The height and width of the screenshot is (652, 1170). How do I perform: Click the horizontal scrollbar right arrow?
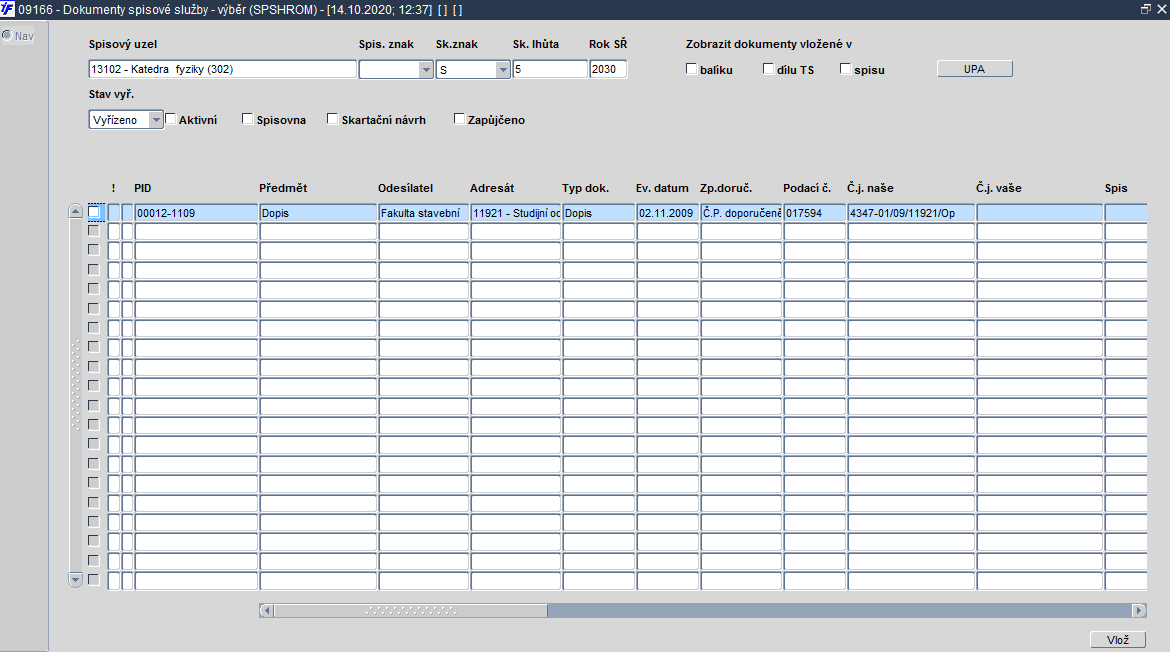click(x=1139, y=610)
